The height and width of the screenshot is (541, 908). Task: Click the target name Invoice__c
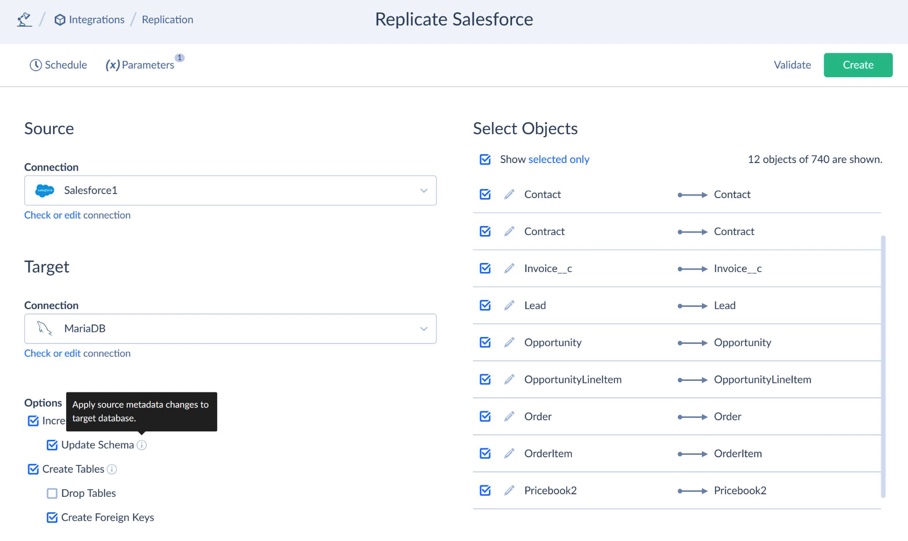738,269
